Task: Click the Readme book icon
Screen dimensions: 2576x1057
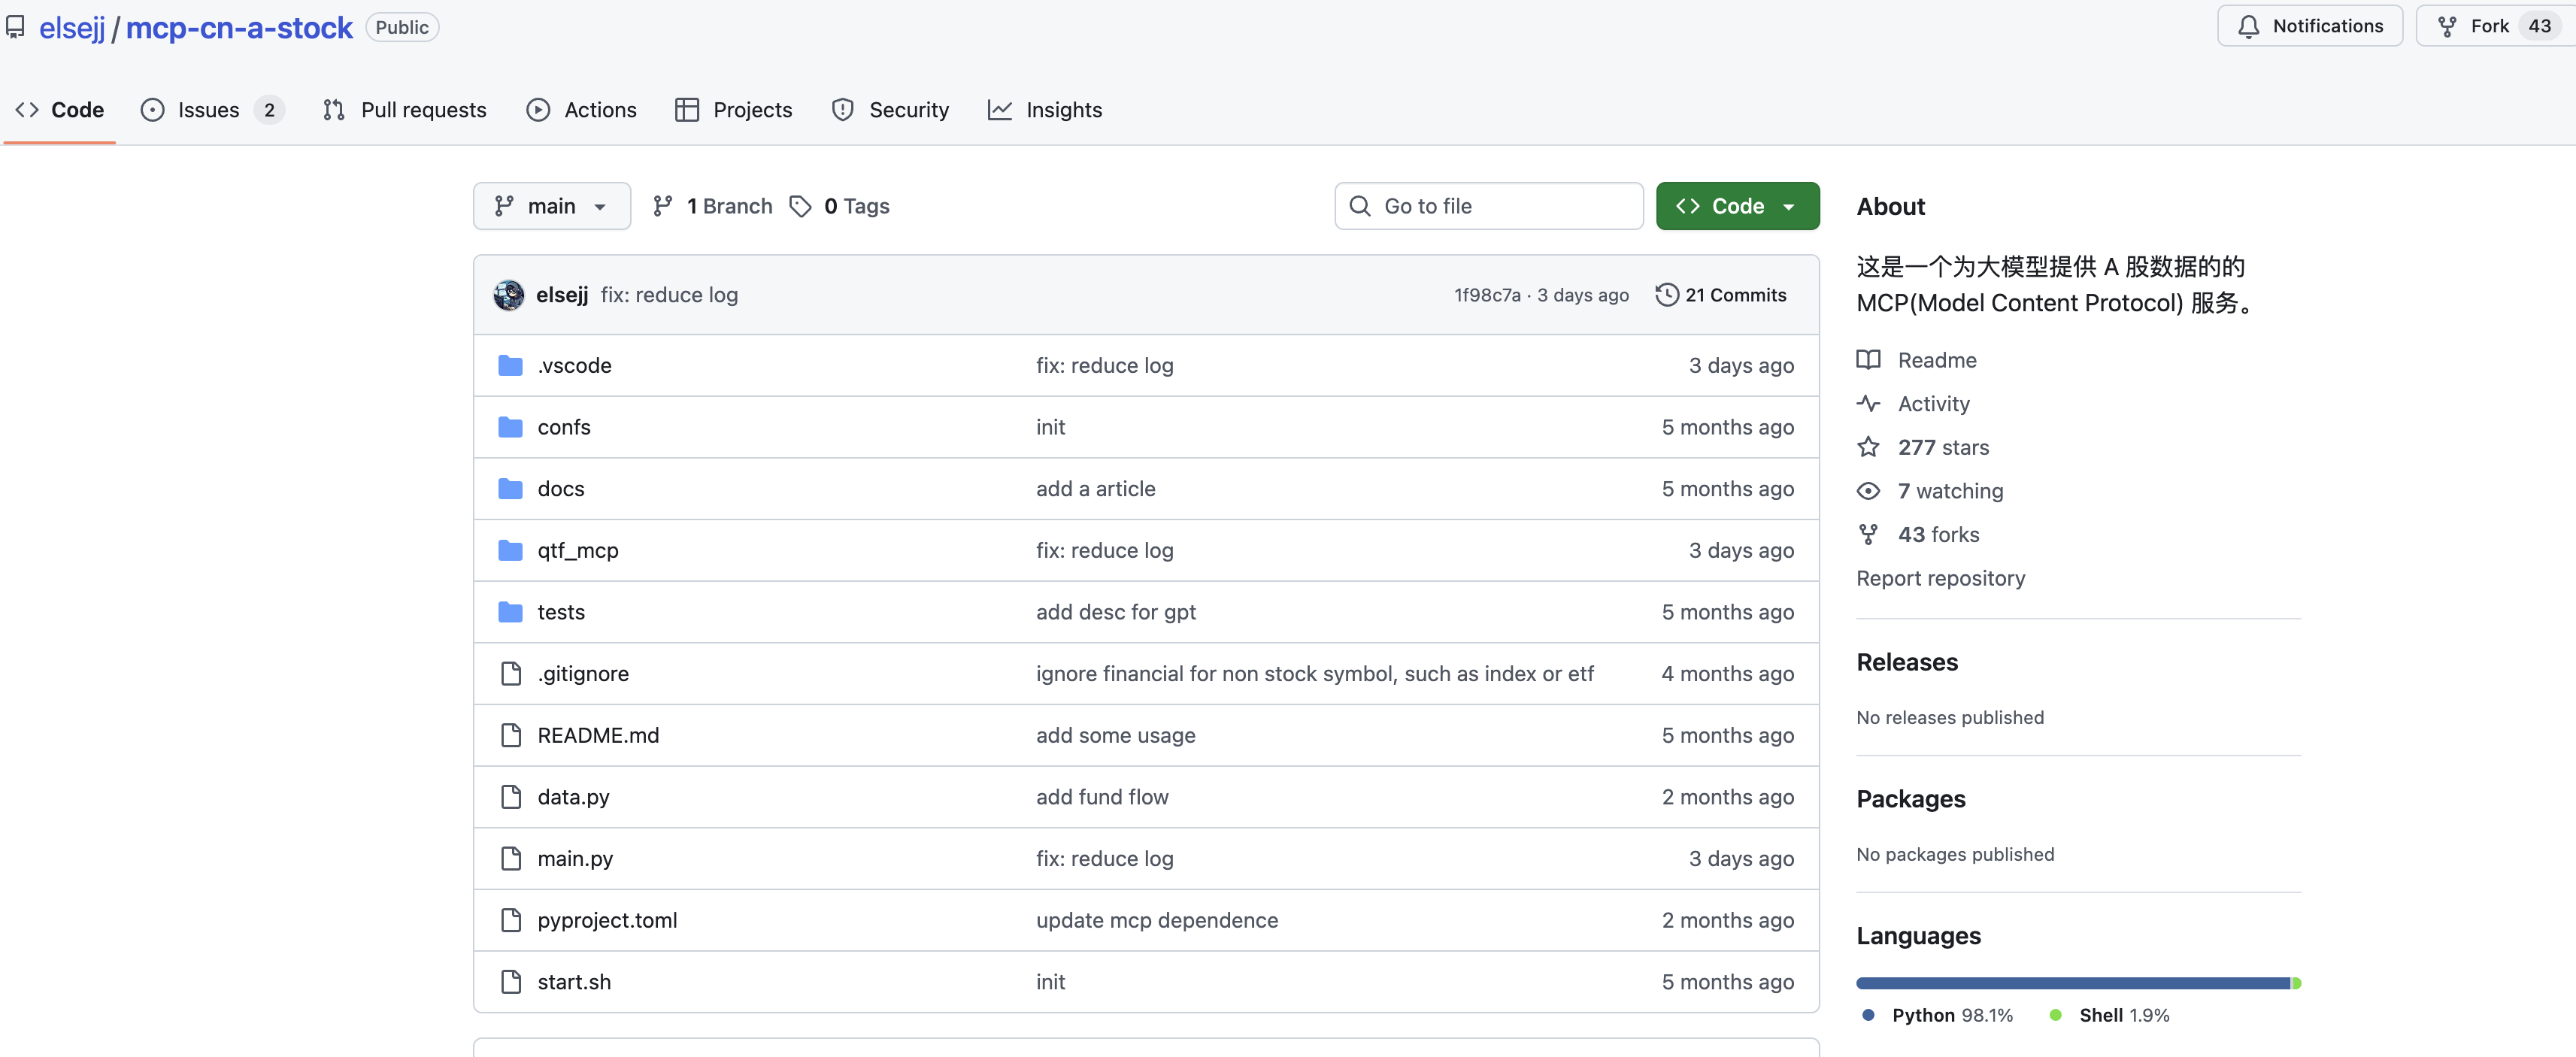Action: point(1868,360)
